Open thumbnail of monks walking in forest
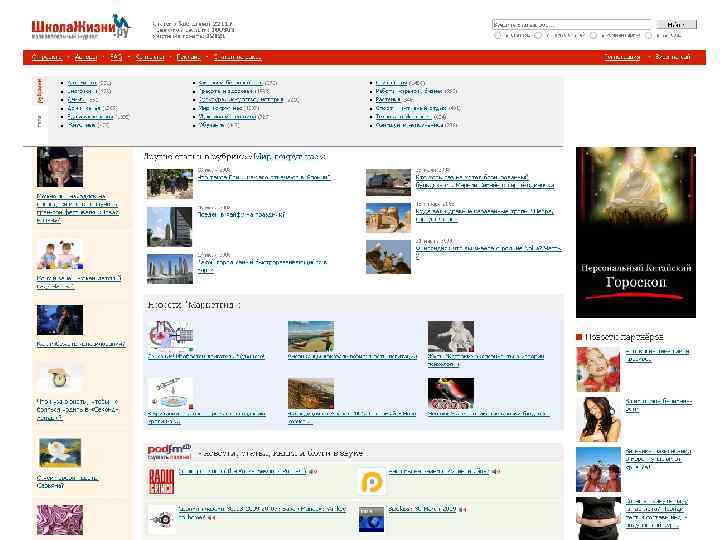720x540 pixels. [169, 183]
